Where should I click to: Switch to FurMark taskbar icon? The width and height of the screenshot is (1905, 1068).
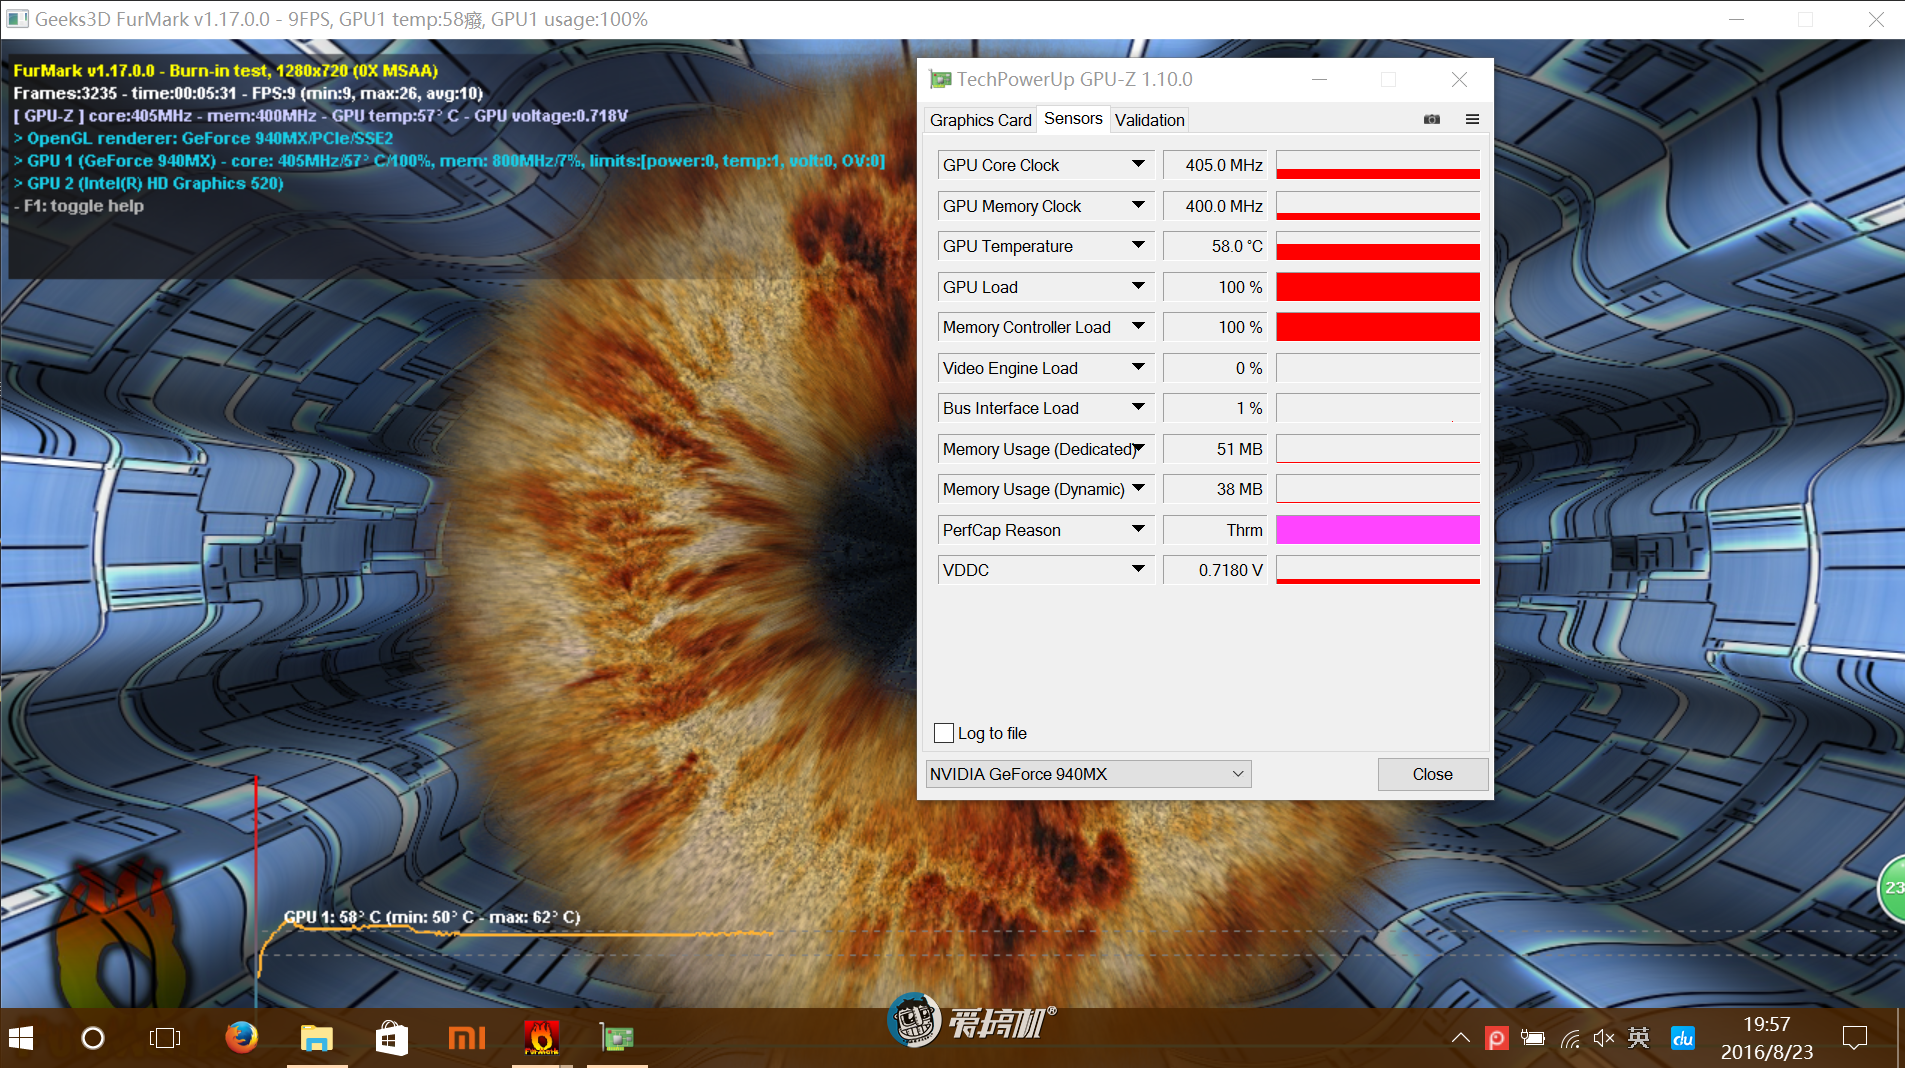(x=542, y=1038)
